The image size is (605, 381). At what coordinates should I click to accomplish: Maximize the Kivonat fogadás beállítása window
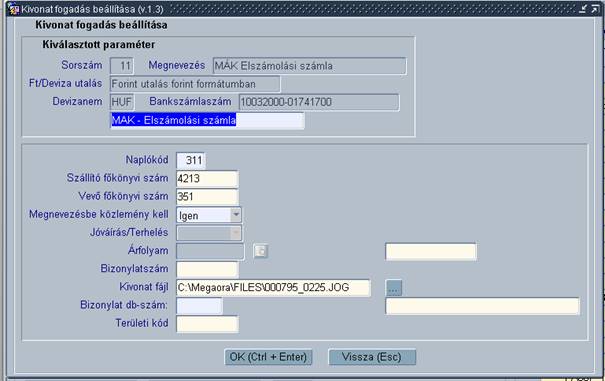[x=595, y=9]
